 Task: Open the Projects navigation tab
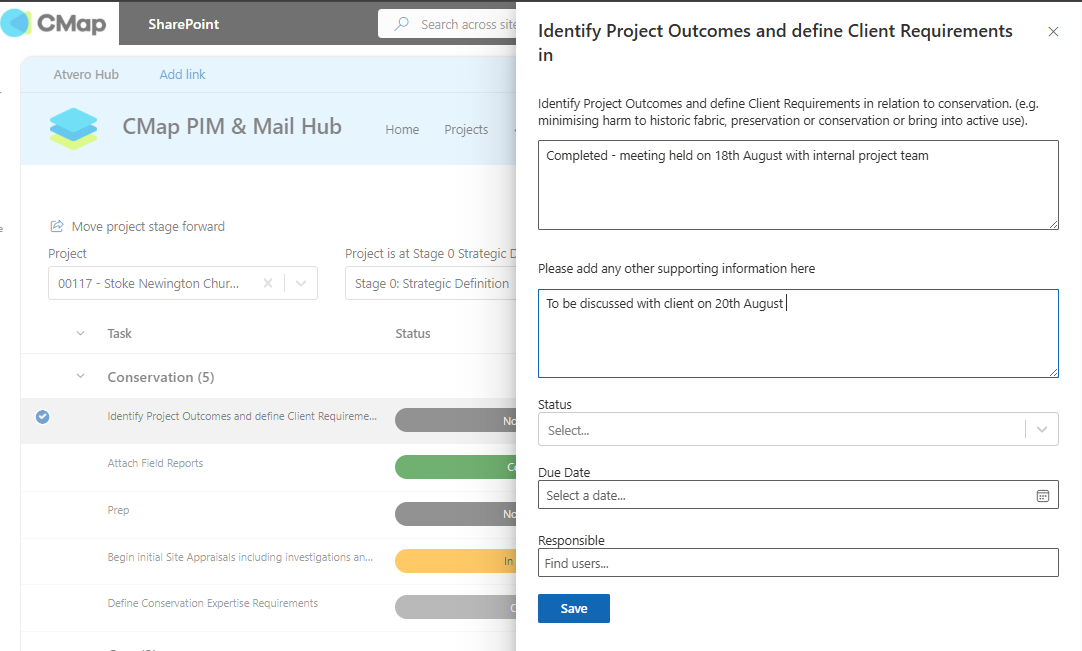[x=466, y=129]
